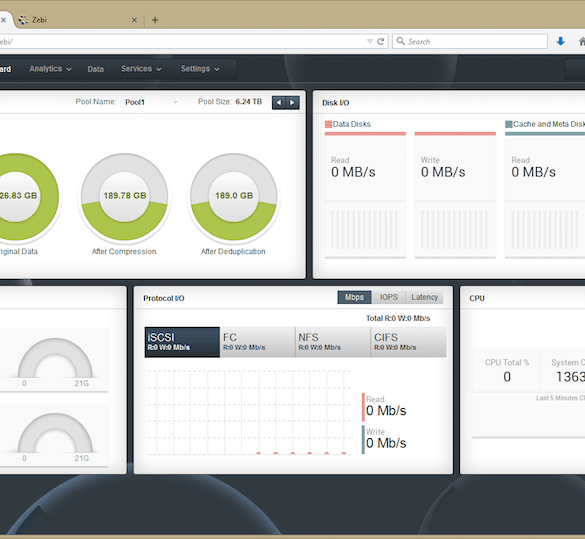Select the CIFS protocol tab
585x539 pixels.
[409, 342]
